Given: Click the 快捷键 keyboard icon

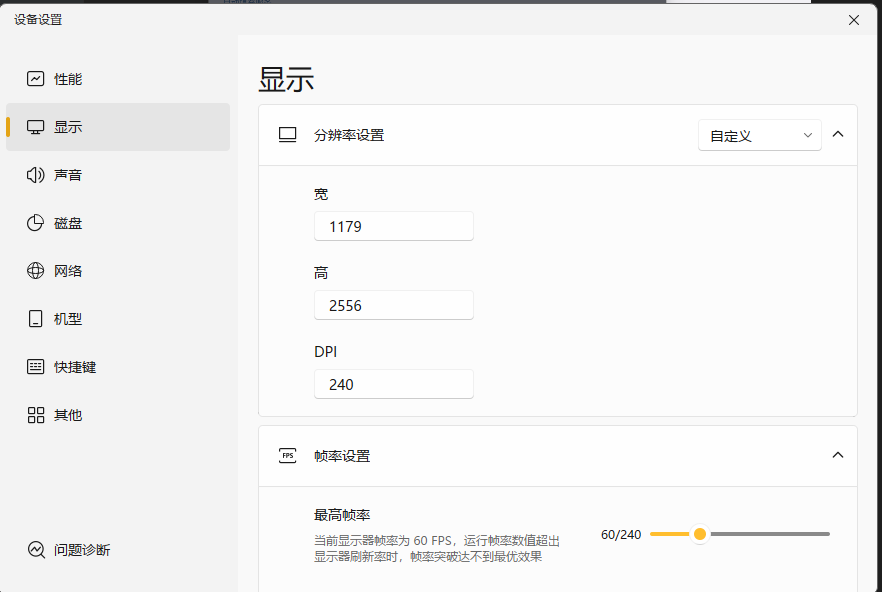Looking at the screenshot, I should [x=36, y=367].
